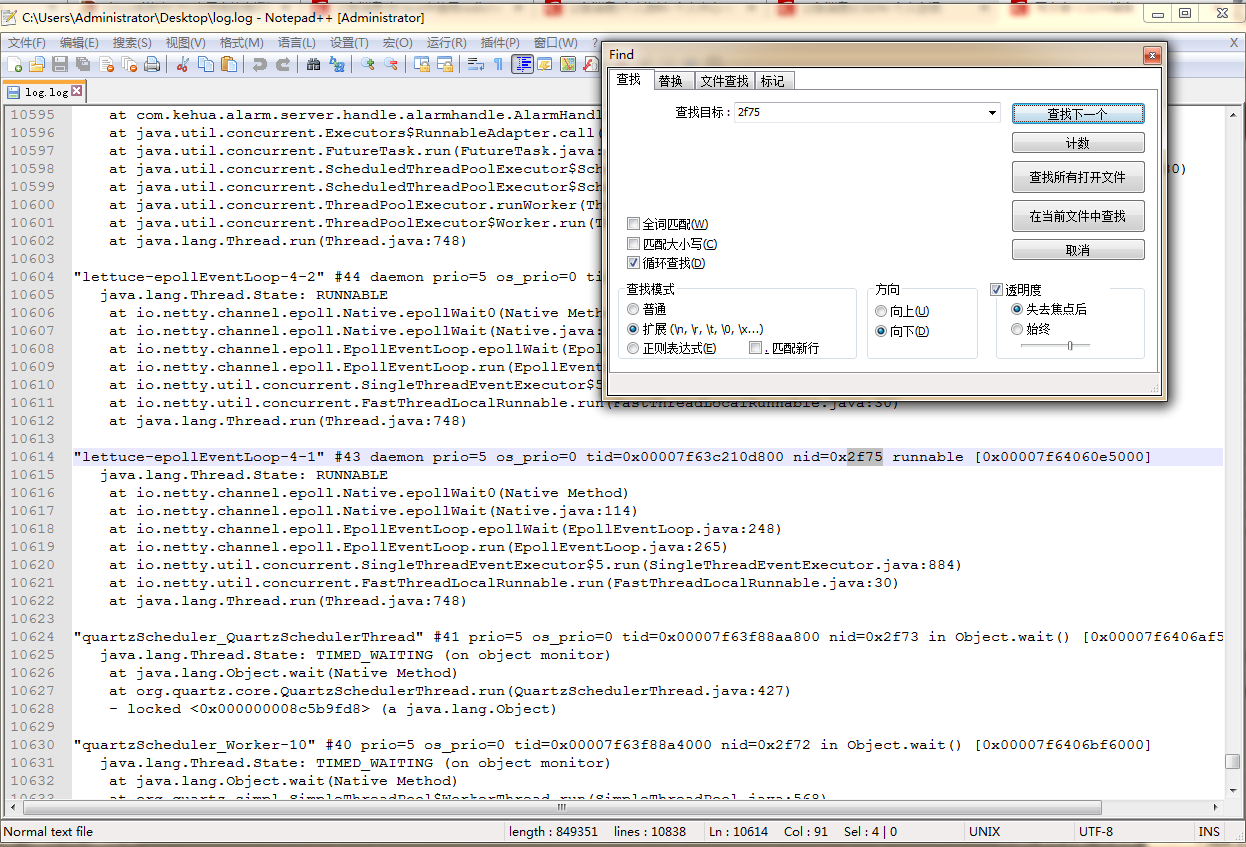Expand the 查找目标 combo box arrow
The width and height of the screenshot is (1246, 847).
coord(992,112)
